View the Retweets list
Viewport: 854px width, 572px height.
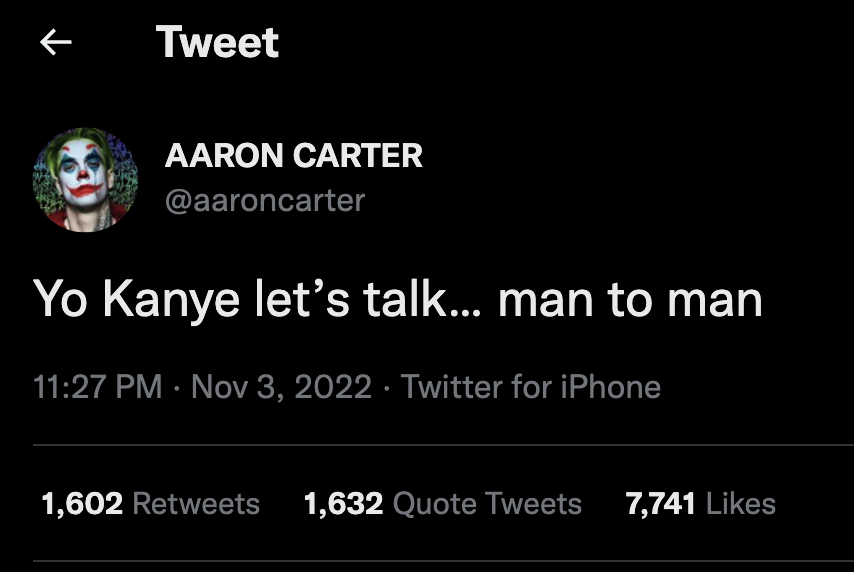click(196, 503)
